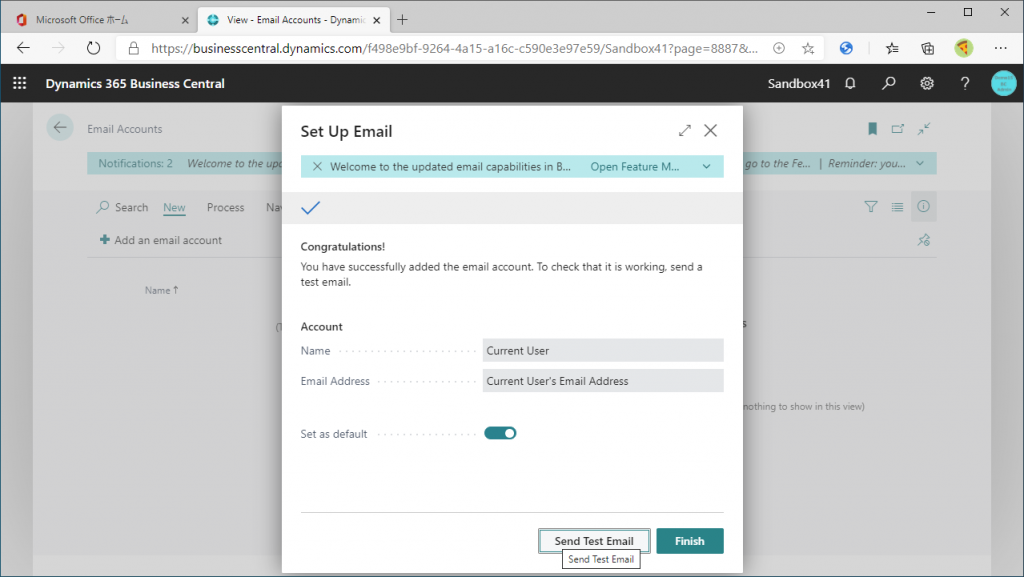
Task: Click the Notifications: 2 label
Action: click(x=136, y=163)
